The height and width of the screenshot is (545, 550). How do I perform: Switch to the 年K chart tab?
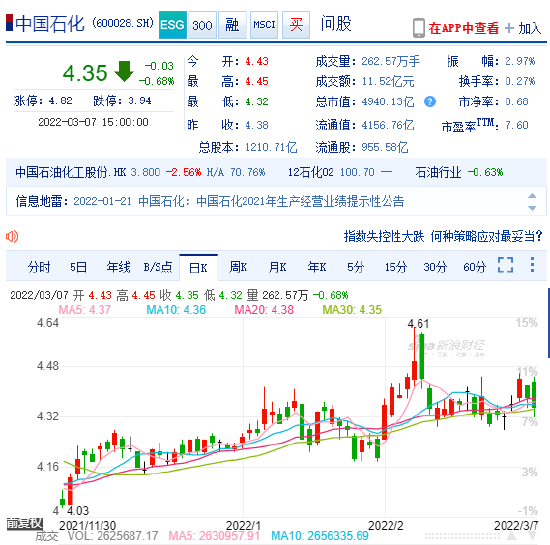316,267
